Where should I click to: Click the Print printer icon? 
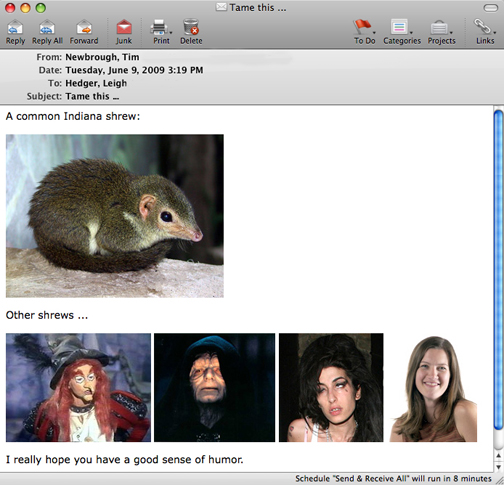(x=159, y=27)
